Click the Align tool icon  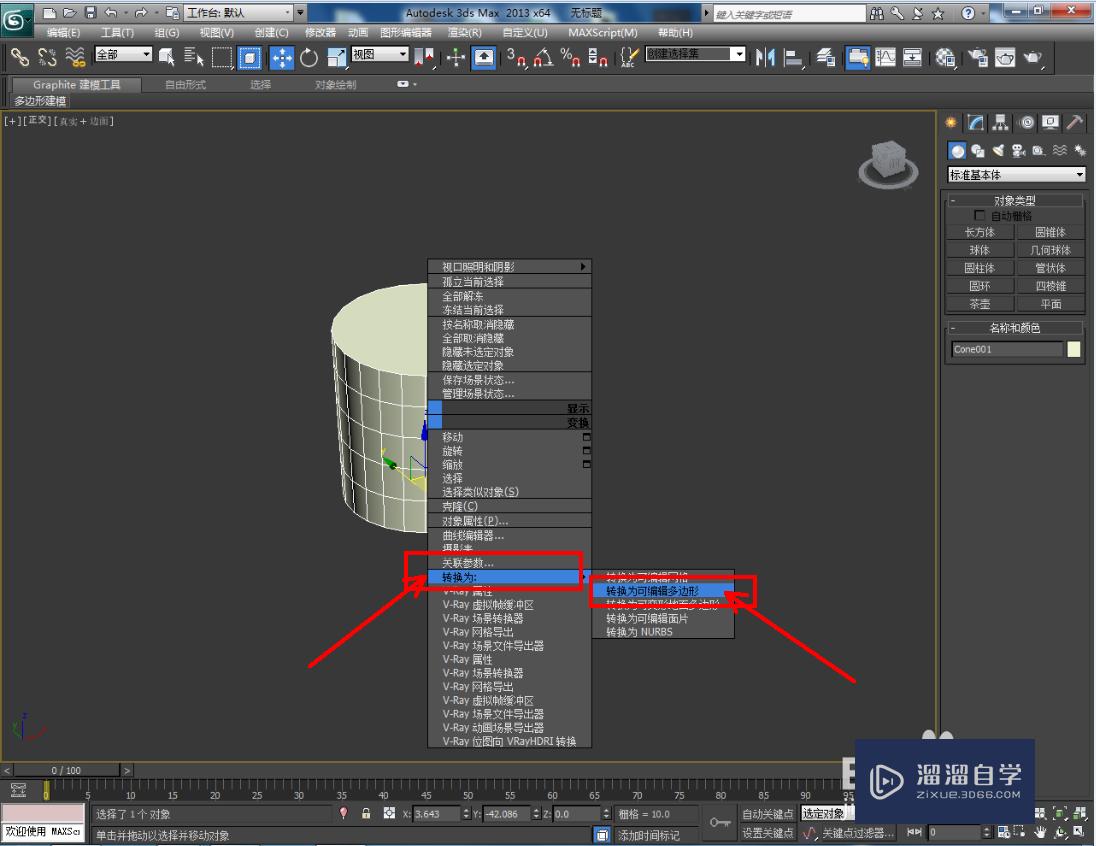click(793, 57)
